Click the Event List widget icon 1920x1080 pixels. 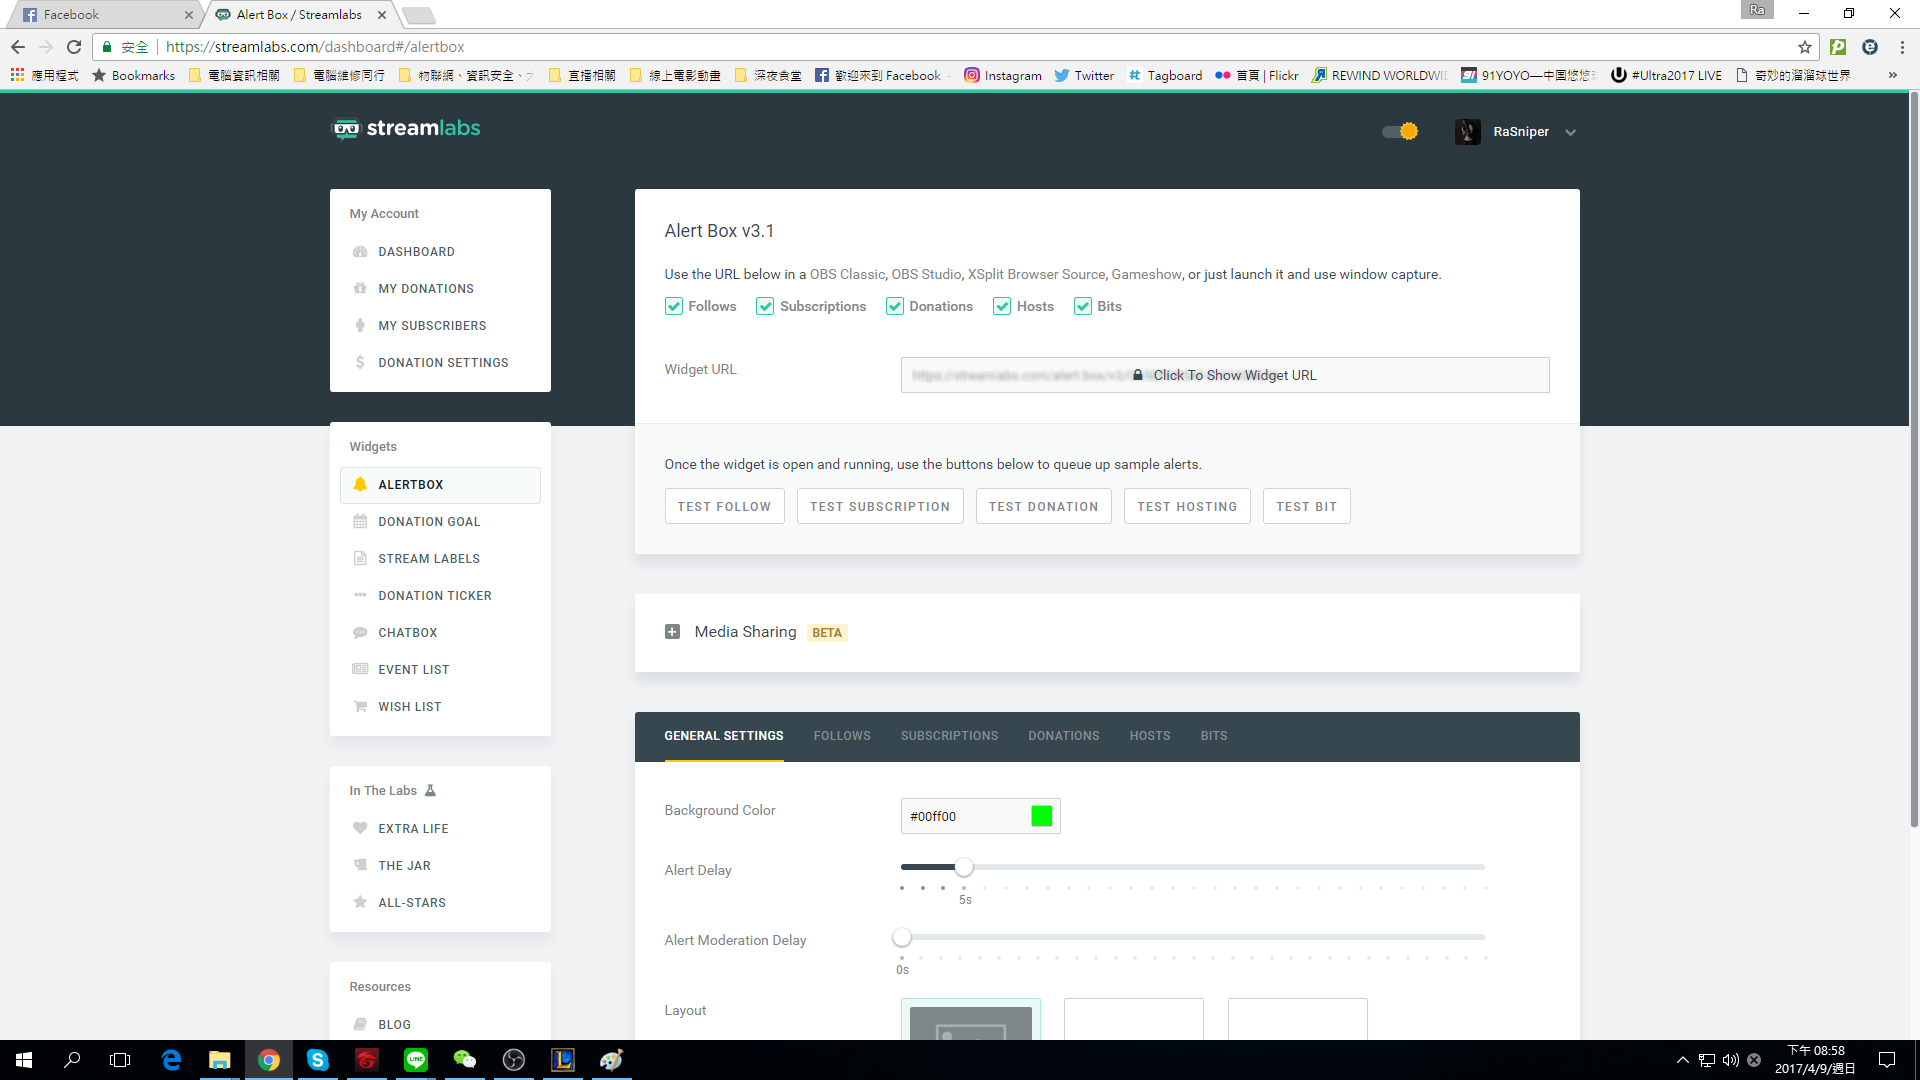360,669
